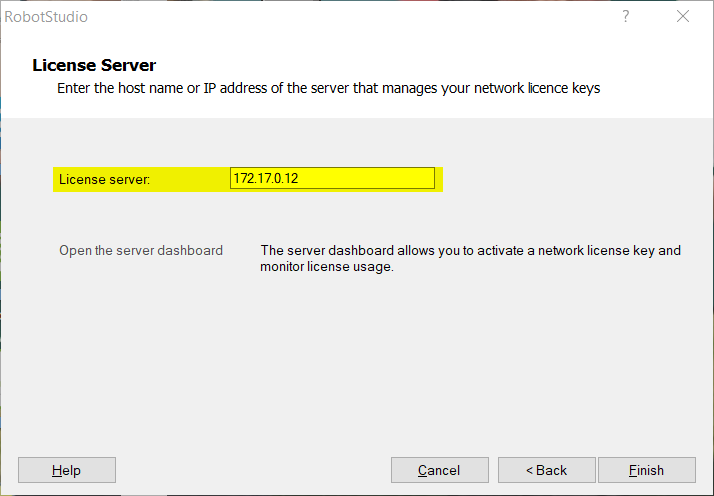Viewport: 714px width, 496px height.
Task: Click the yellow highlight right of the IP field
Action: (439, 179)
